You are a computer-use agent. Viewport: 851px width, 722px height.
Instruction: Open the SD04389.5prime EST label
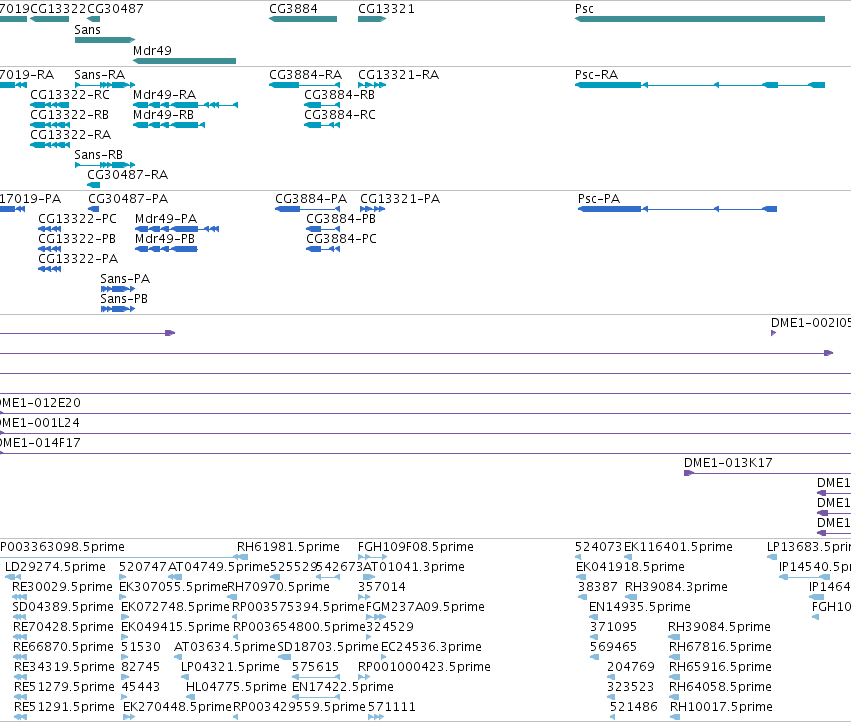(63, 607)
